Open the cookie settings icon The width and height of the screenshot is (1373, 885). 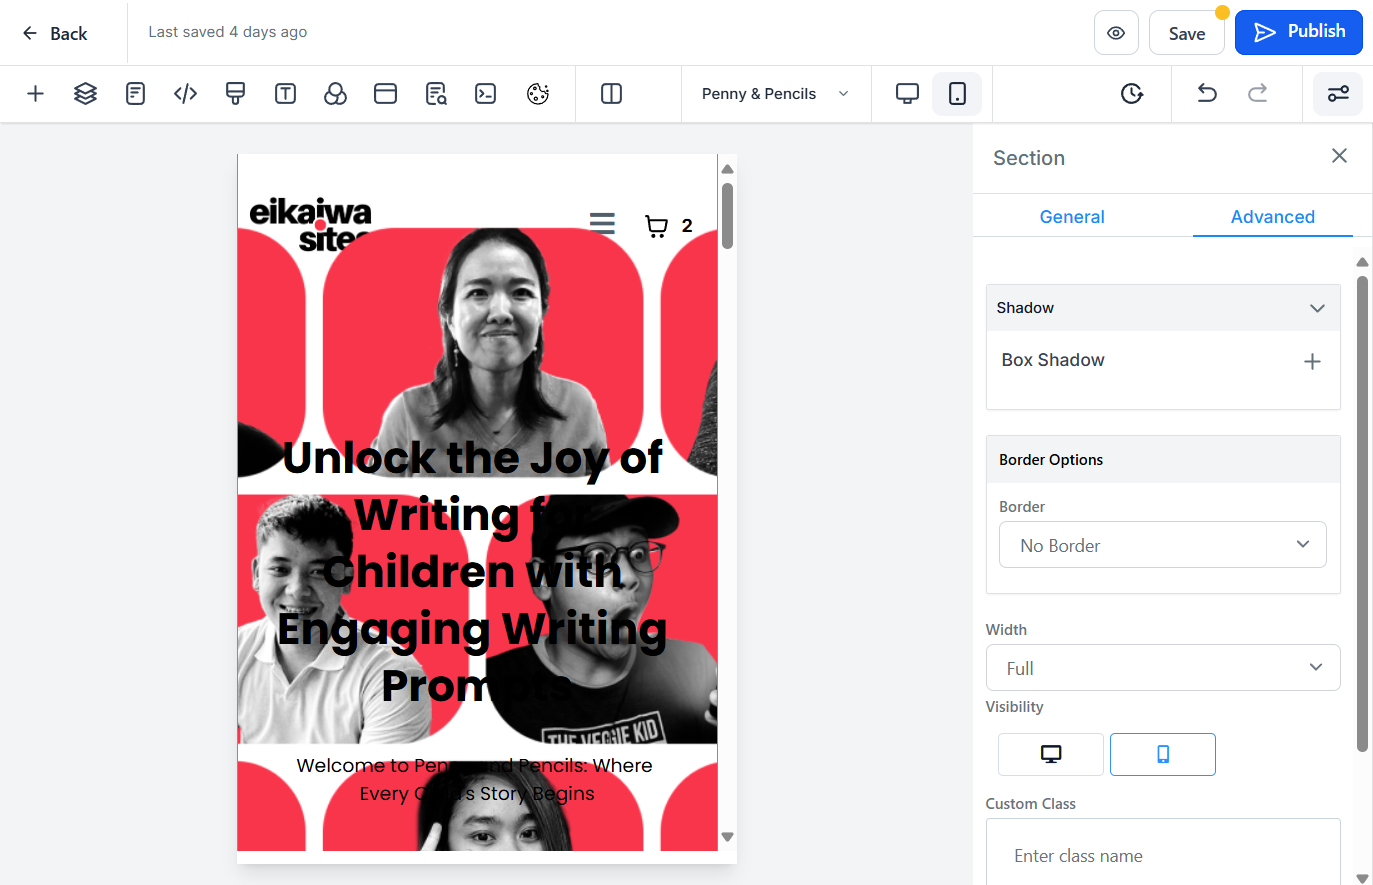tap(538, 94)
